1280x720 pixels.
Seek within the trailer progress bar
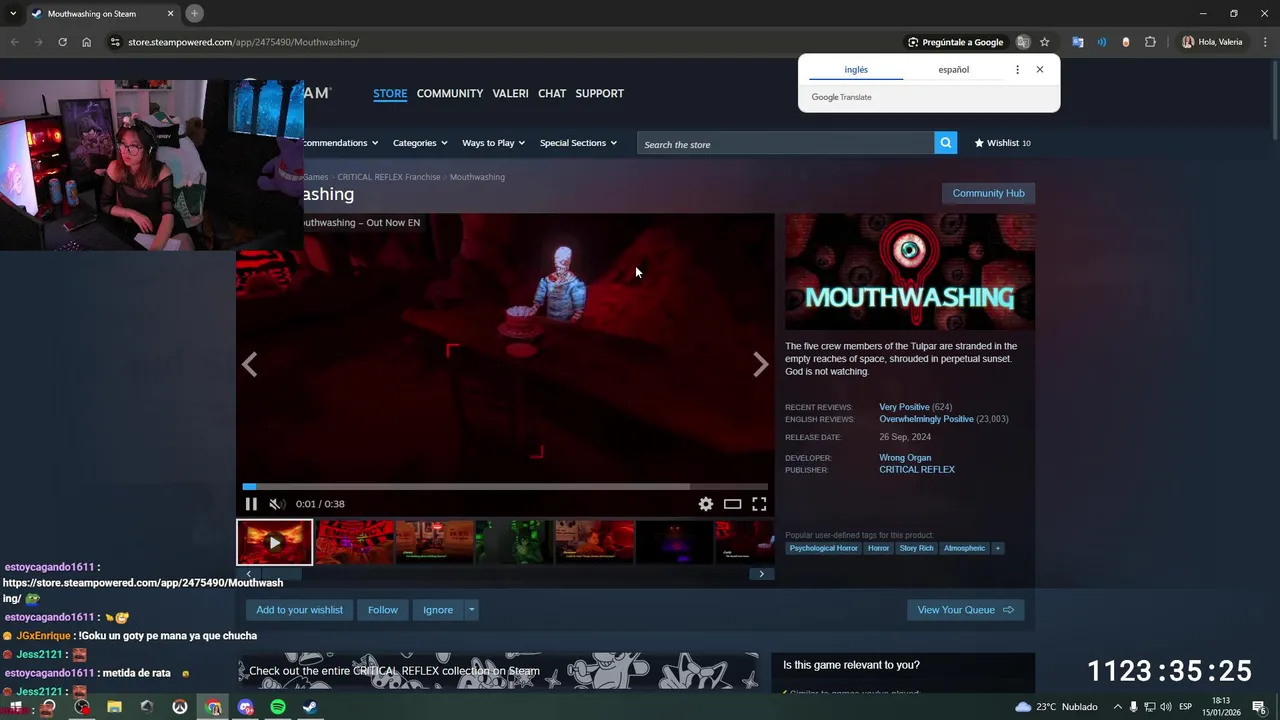click(505, 487)
